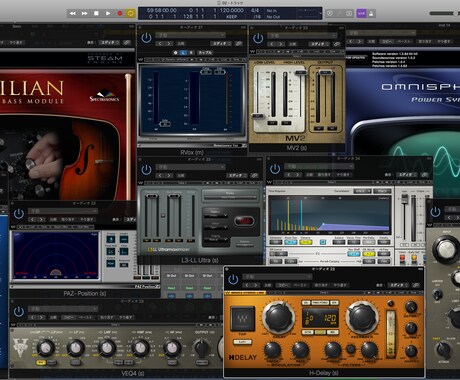This screenshot has height=380, width=460.
Task: Open the RVox window preset dropdown
Action: [x=191, y=35]
